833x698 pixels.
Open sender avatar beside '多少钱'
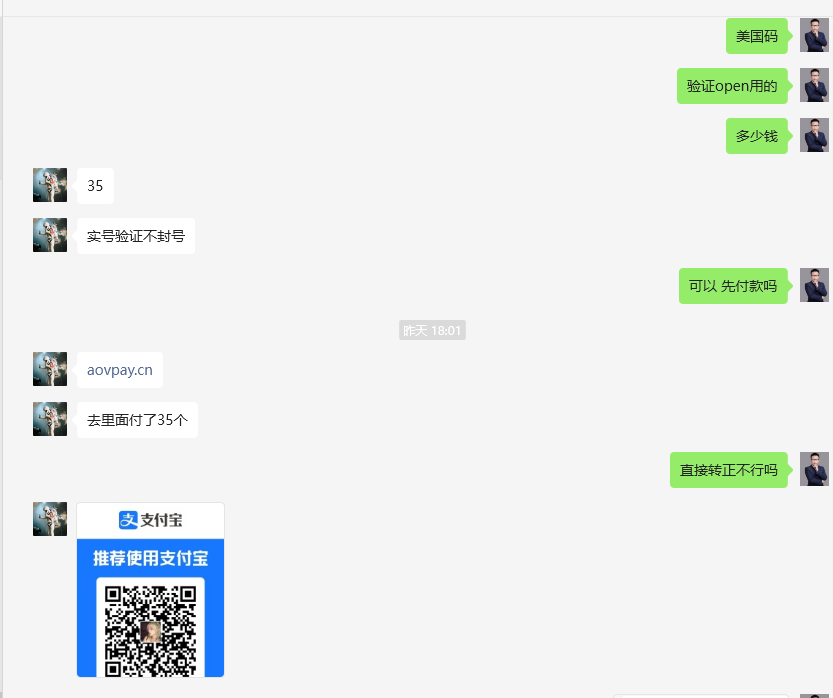click(814, 135)
